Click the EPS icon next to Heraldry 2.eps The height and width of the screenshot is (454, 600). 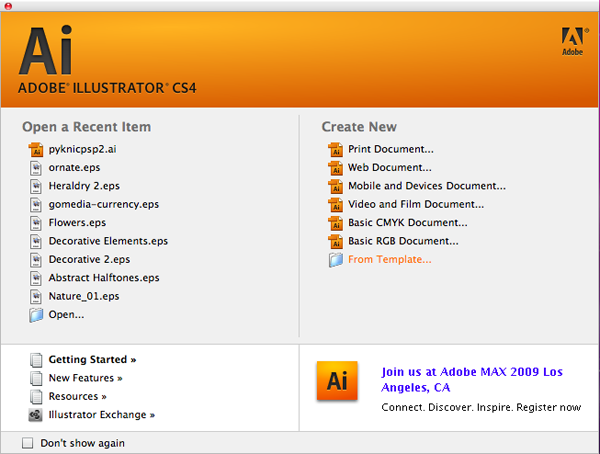[x=36, y=186]
